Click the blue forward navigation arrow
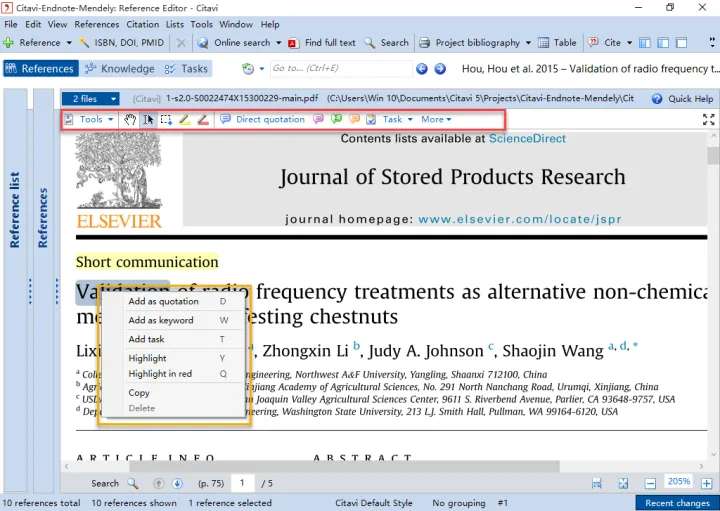720x511 pixels. coord(440,69)
